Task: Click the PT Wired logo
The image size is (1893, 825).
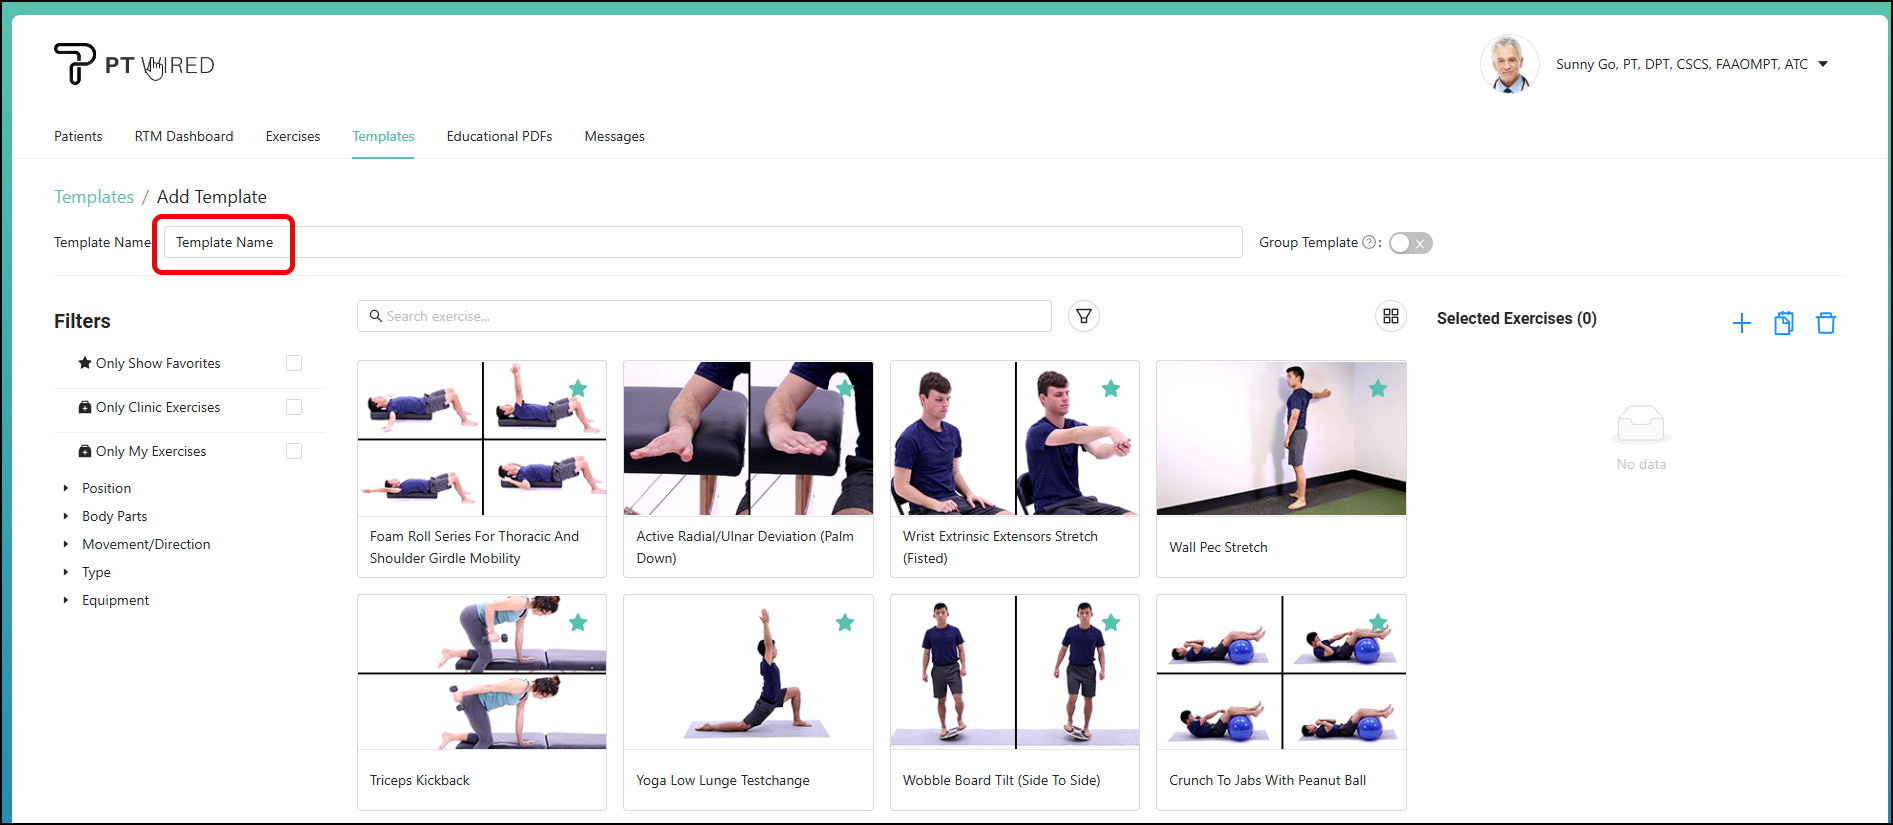Action: [x=134, y=65]
